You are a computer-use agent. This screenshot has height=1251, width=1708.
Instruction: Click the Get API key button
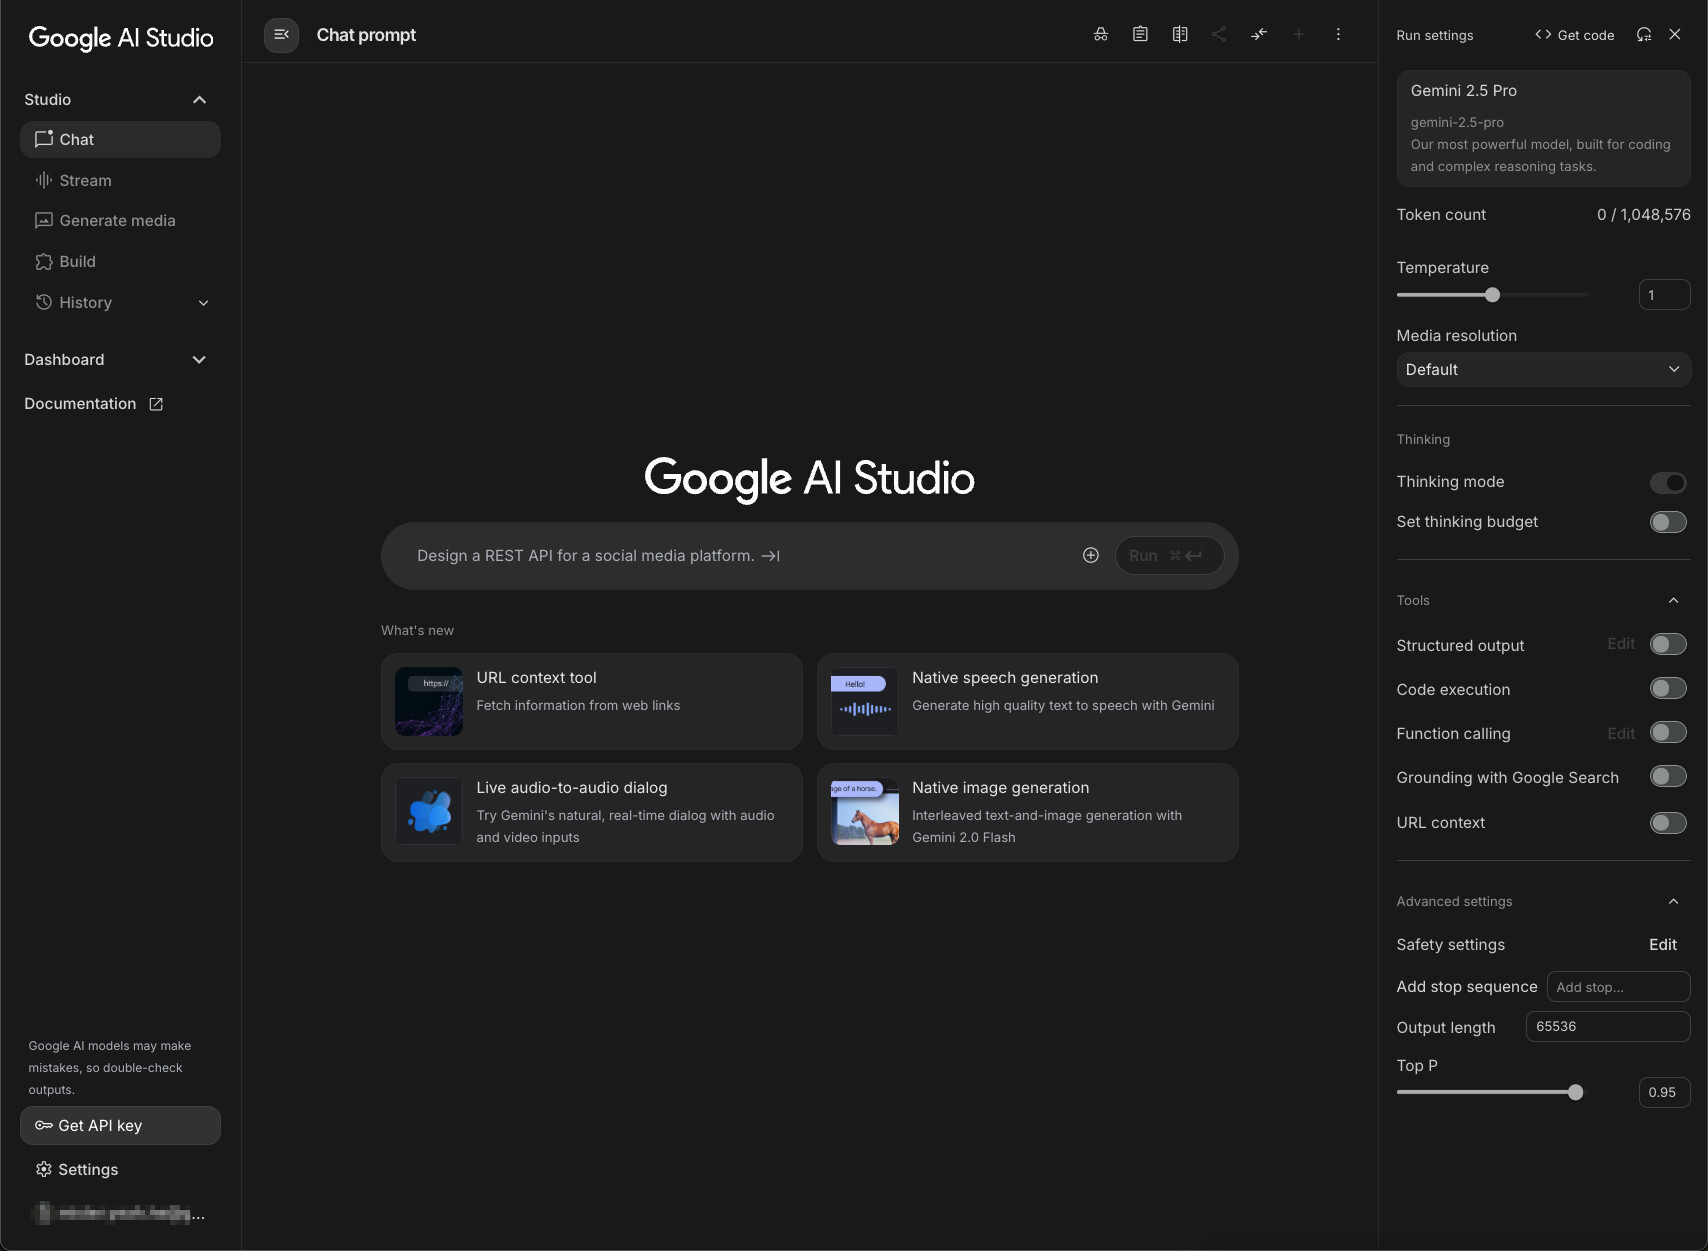(x=120, y=1125)
